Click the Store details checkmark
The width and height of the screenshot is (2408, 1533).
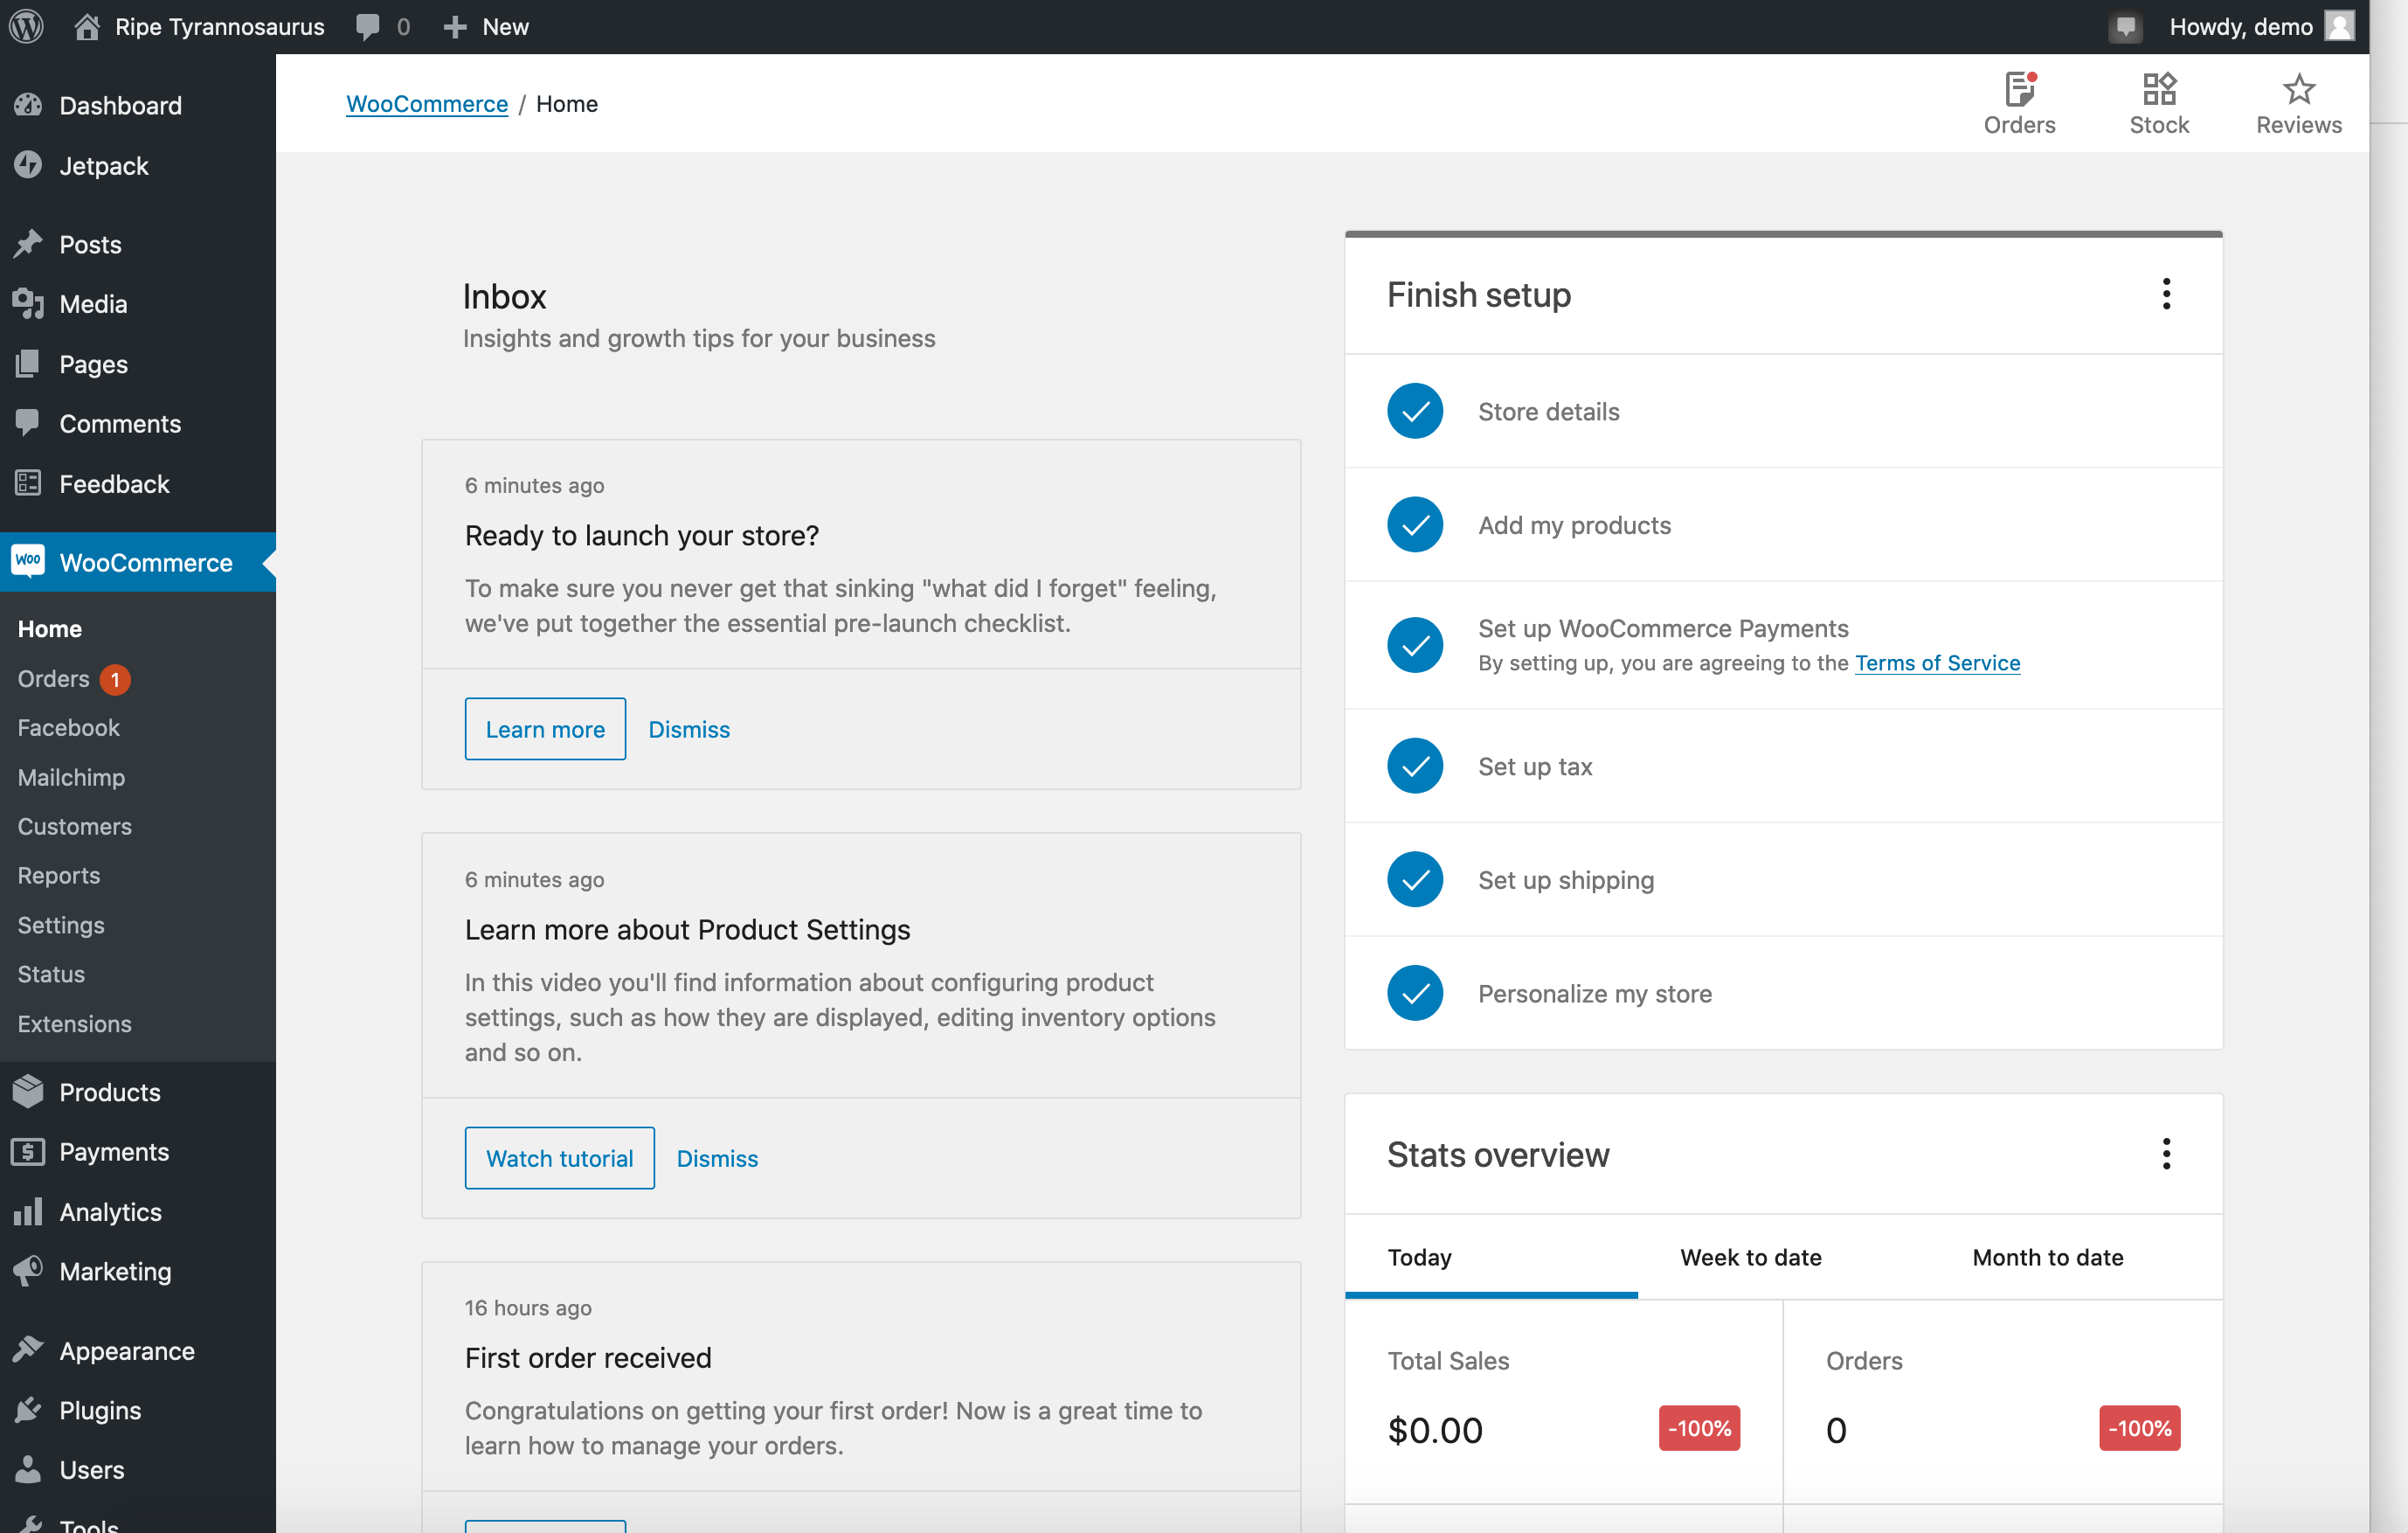[x=1414, y=411]
